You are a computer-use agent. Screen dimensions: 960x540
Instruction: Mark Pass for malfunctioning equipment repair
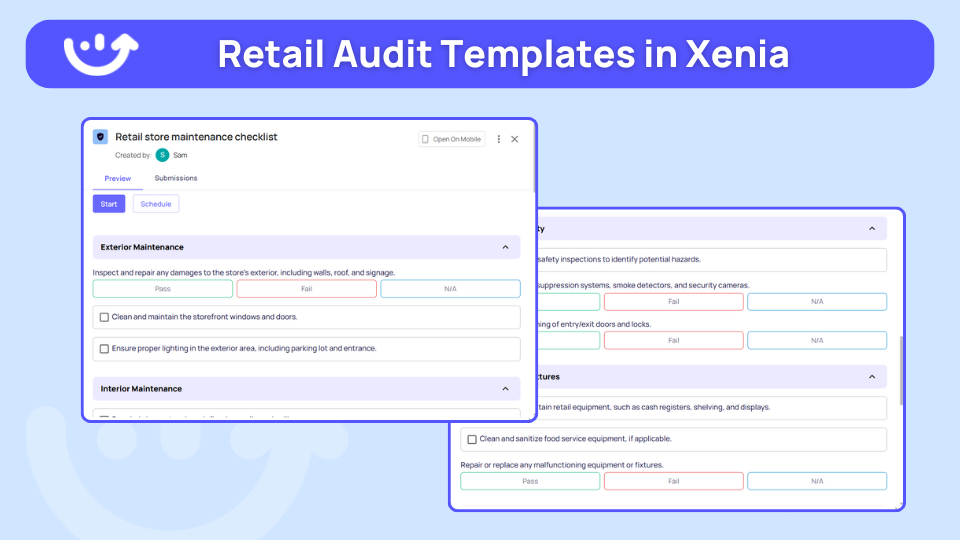[x=530, y=481]
